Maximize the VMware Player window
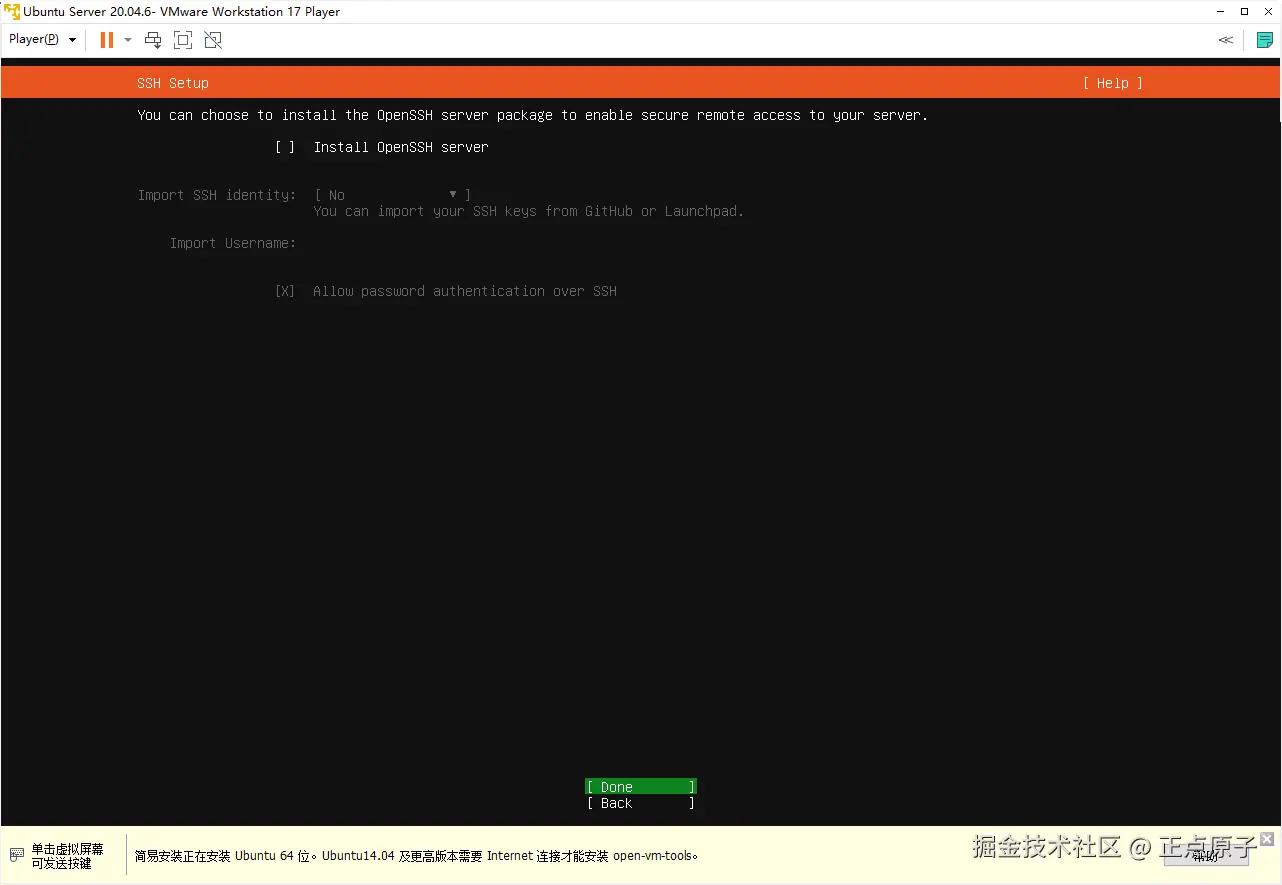 [1244, 12]
